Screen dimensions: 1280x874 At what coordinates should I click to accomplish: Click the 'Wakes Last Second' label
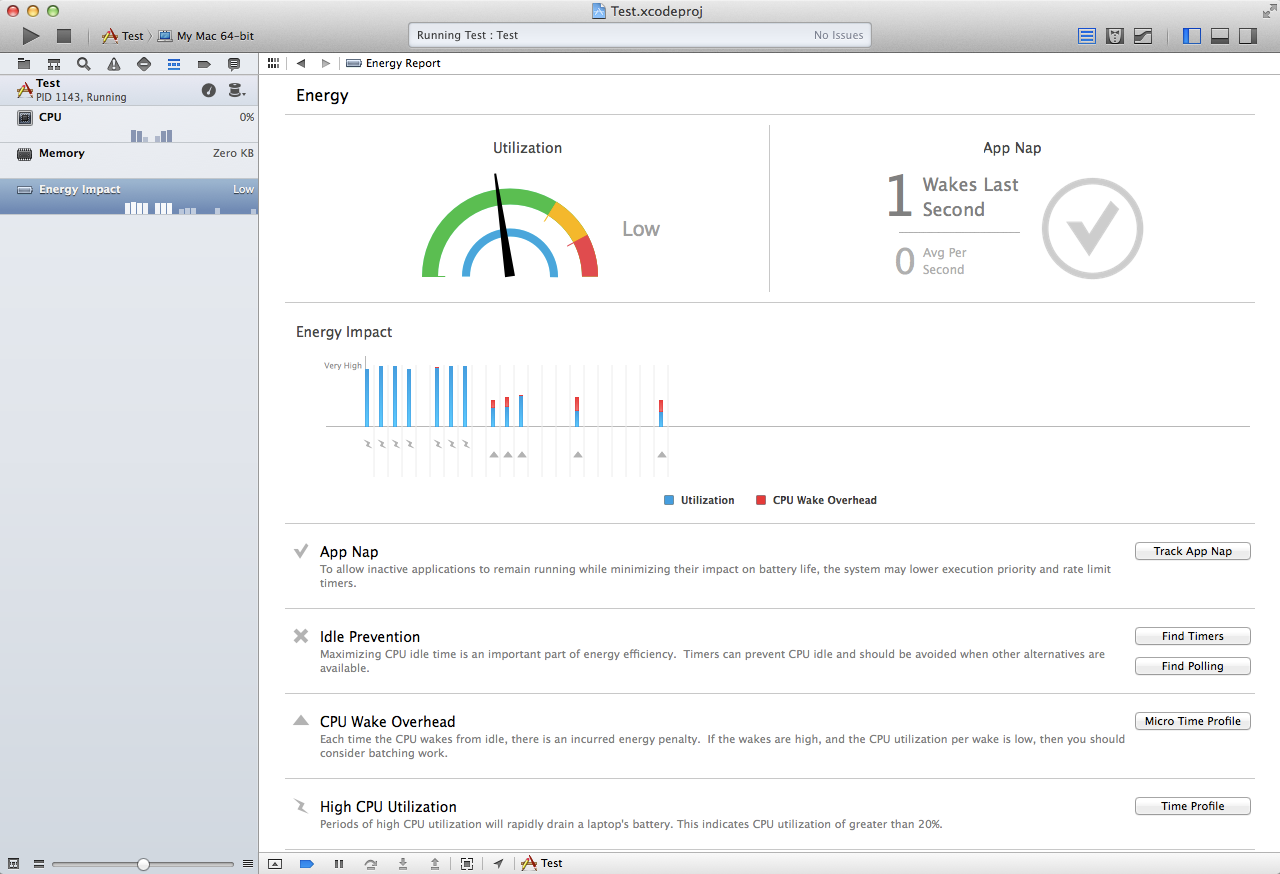coord(970,197)
